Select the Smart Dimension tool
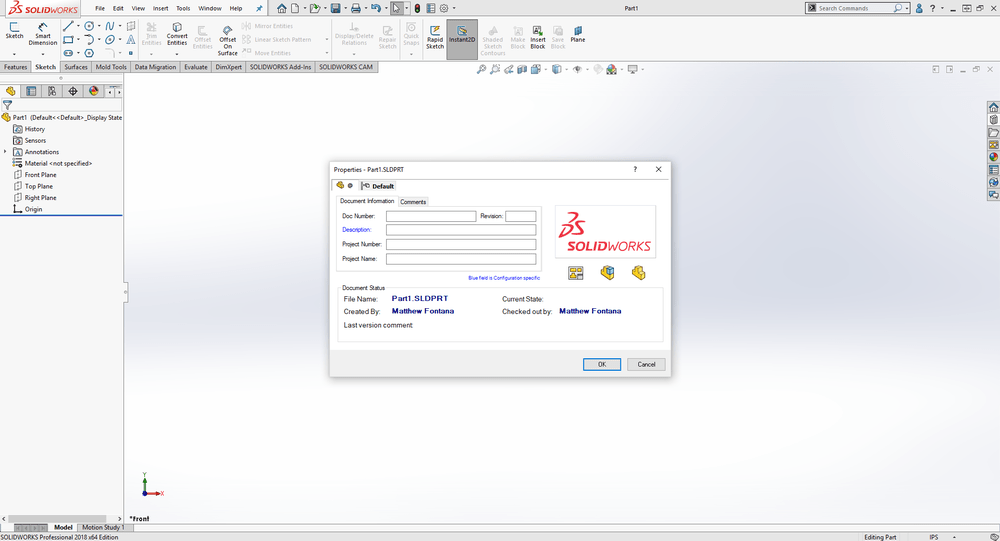This screenshot has width=1000, height=541. point(43,33)
